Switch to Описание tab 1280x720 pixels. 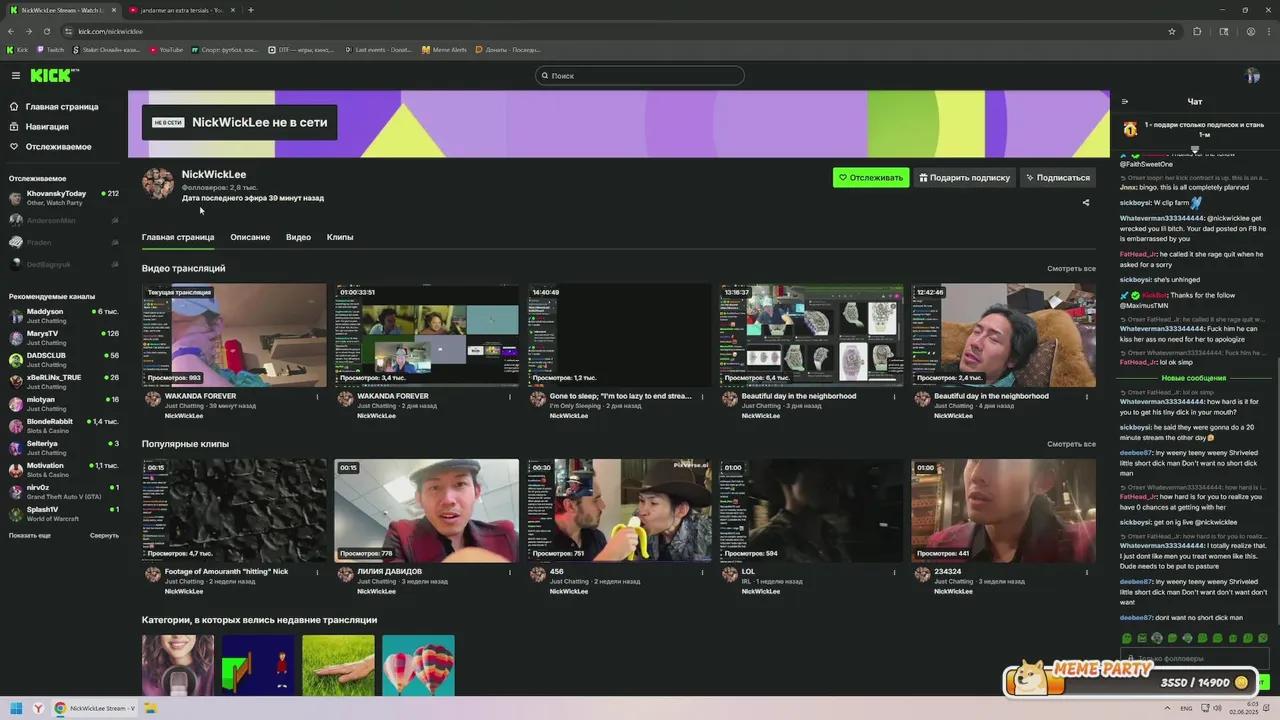point(250,237)
